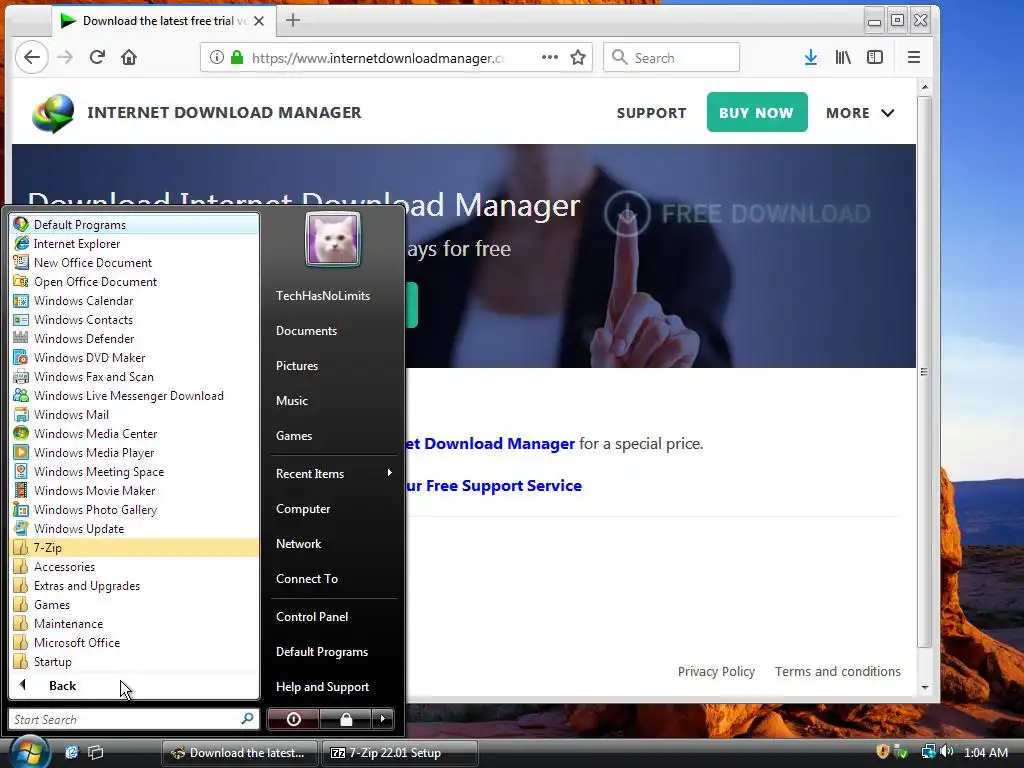Click Back in Start menu programs
This screenshot has width=1024, height=768.
(x=134, y=685)
